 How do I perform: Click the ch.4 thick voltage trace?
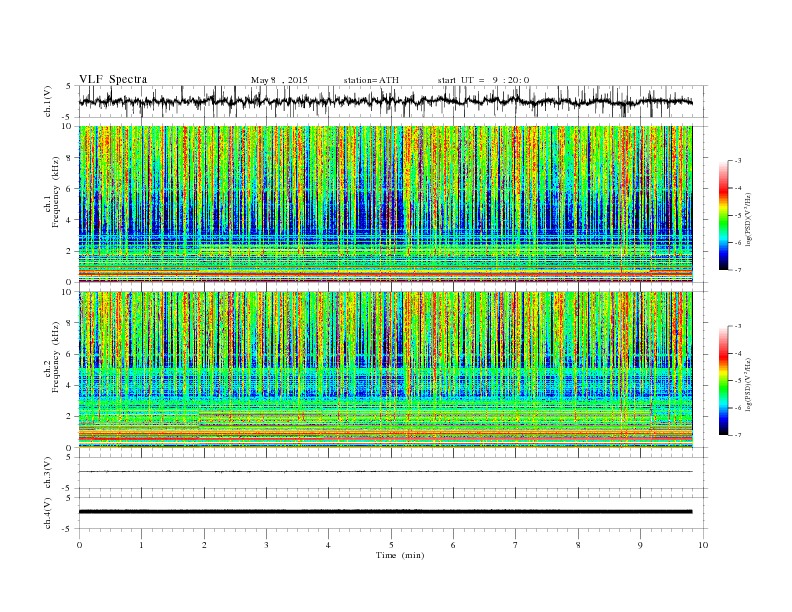(386, 512)
